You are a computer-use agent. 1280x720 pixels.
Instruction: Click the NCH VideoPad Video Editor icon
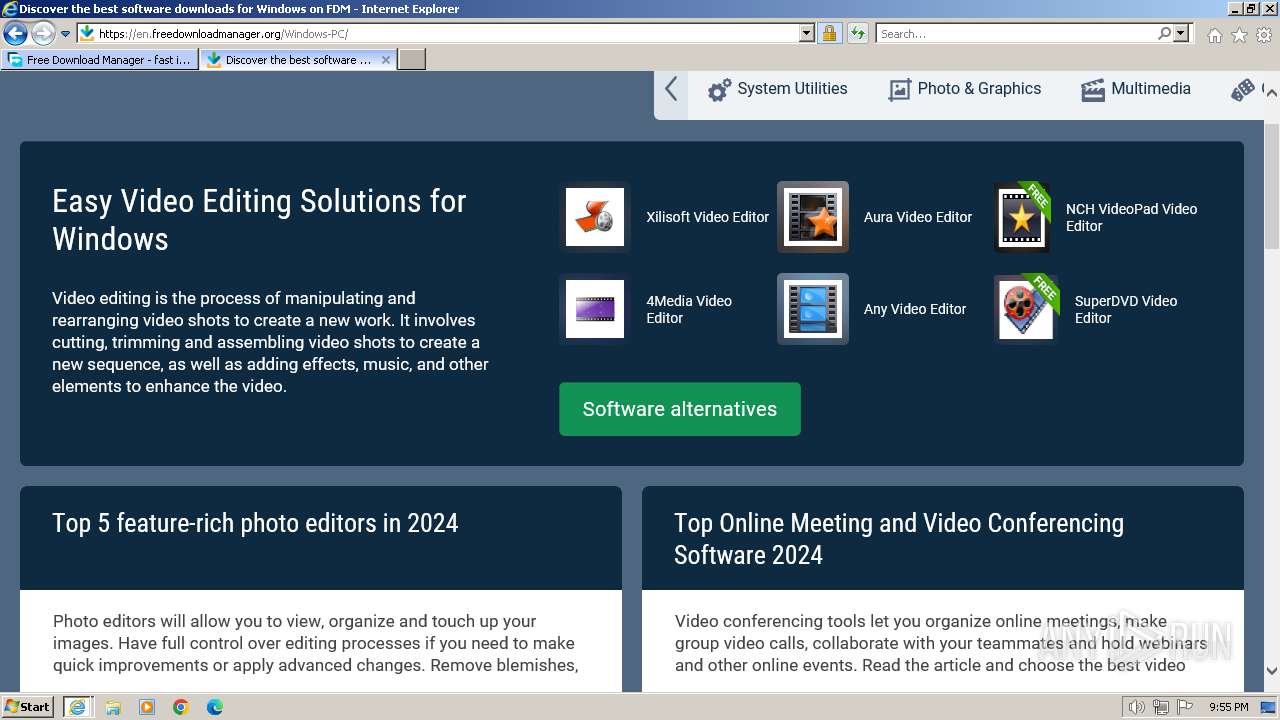coord(1022,217)
